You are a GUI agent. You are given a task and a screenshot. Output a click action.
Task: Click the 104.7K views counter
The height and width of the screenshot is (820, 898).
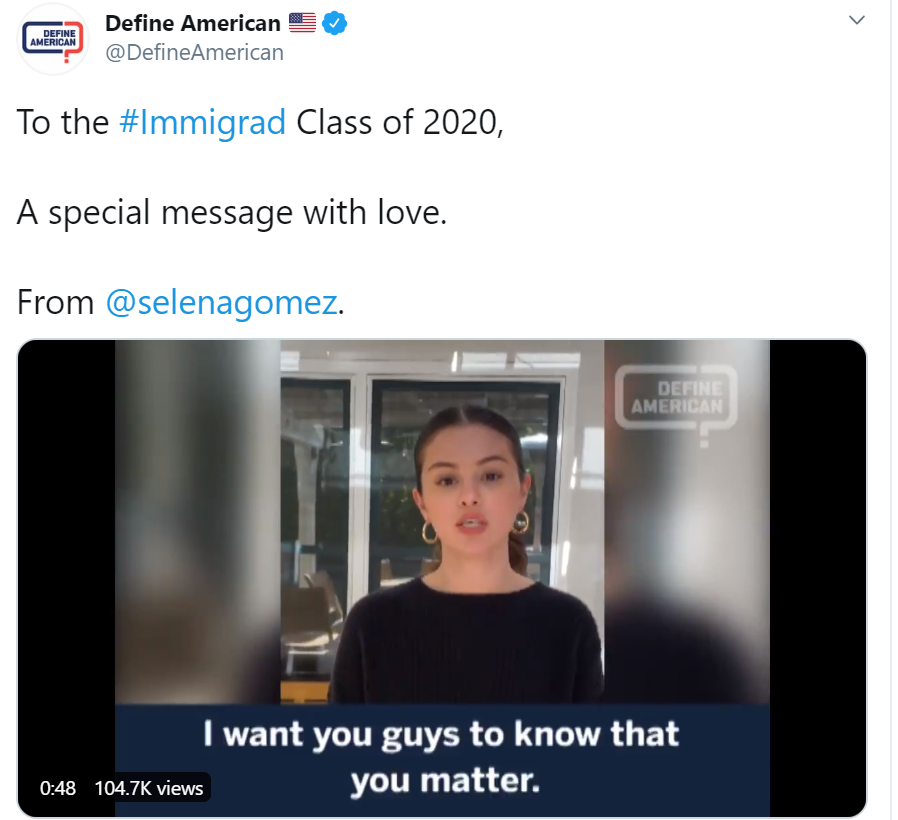click(x=149, y=788)
